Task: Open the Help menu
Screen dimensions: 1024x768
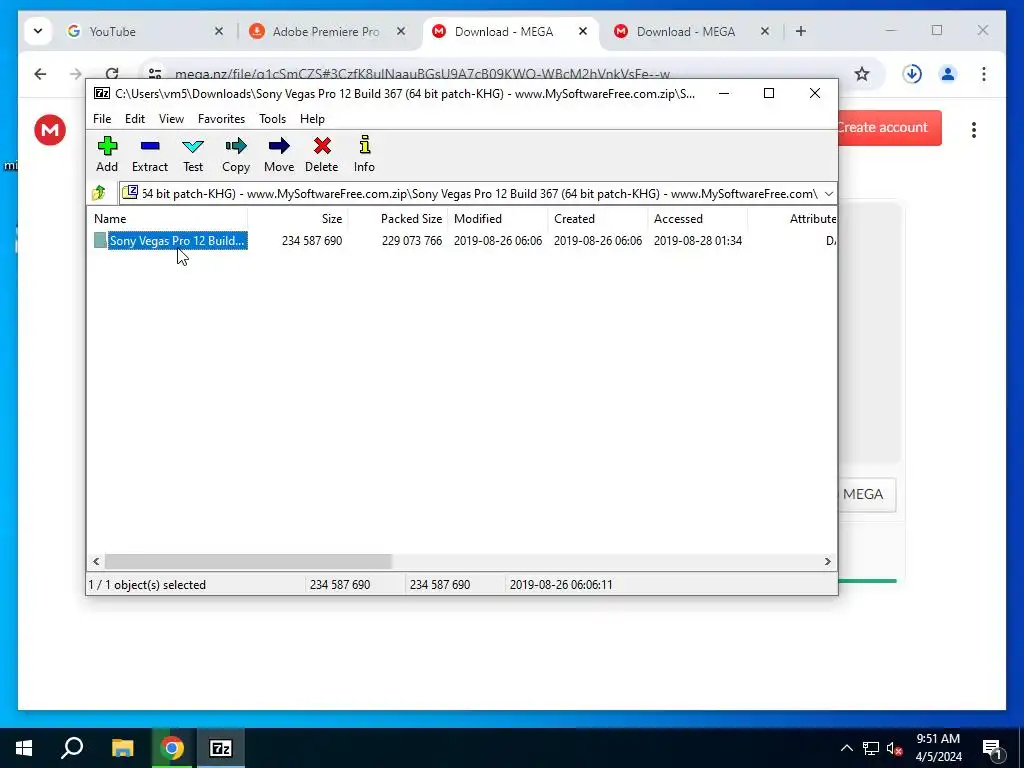Action: point(312,119)
